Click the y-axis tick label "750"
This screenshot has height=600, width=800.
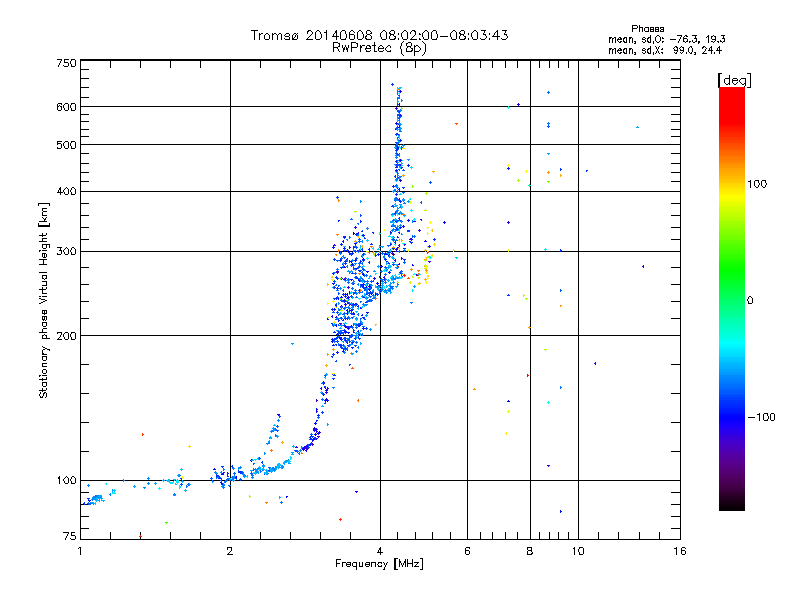click(66, 63)
